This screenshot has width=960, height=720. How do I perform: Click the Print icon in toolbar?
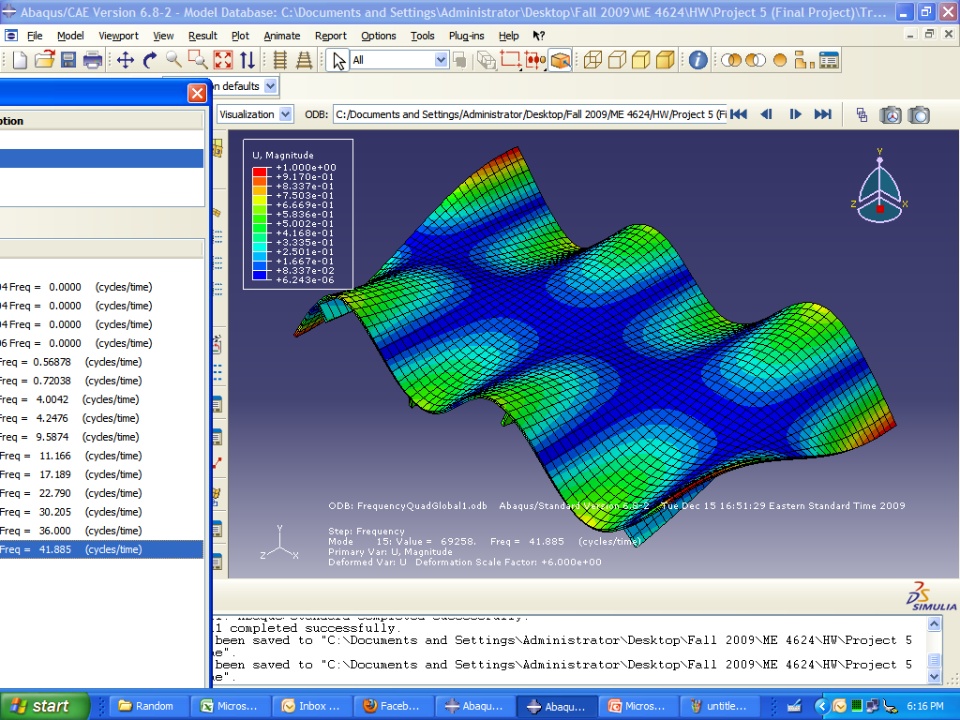(x=93, y=60)
